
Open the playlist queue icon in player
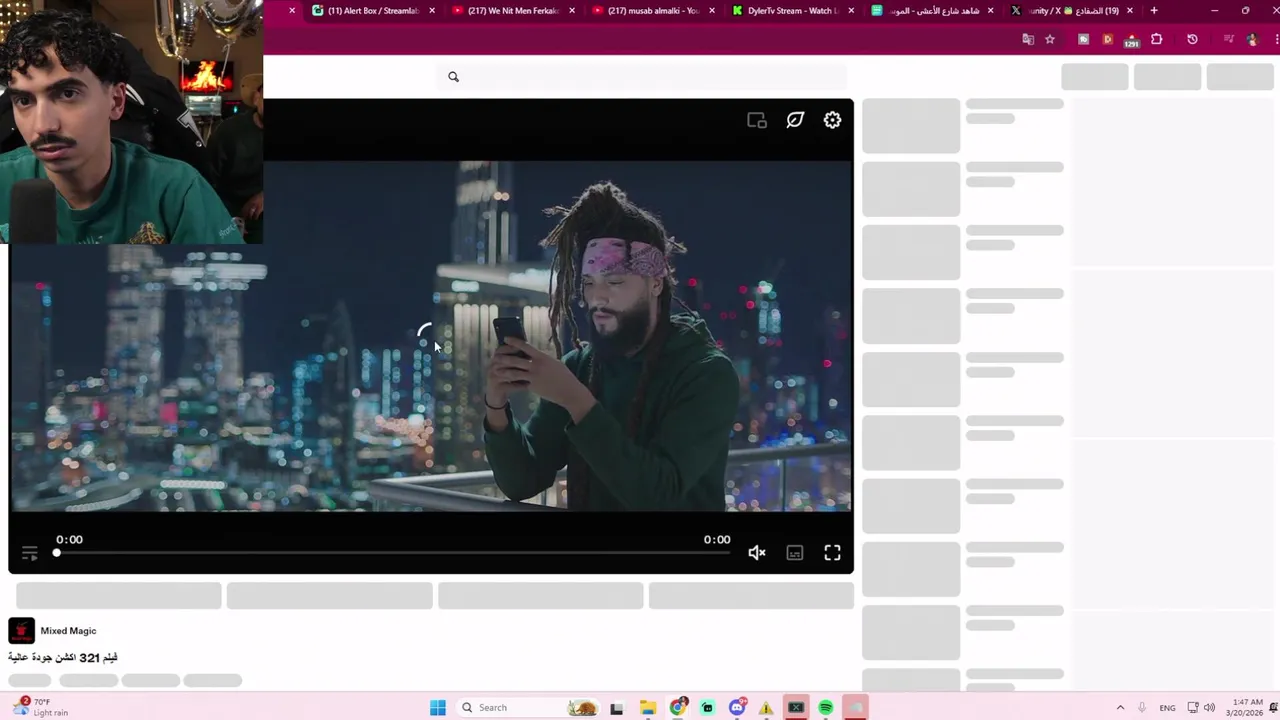30,553
